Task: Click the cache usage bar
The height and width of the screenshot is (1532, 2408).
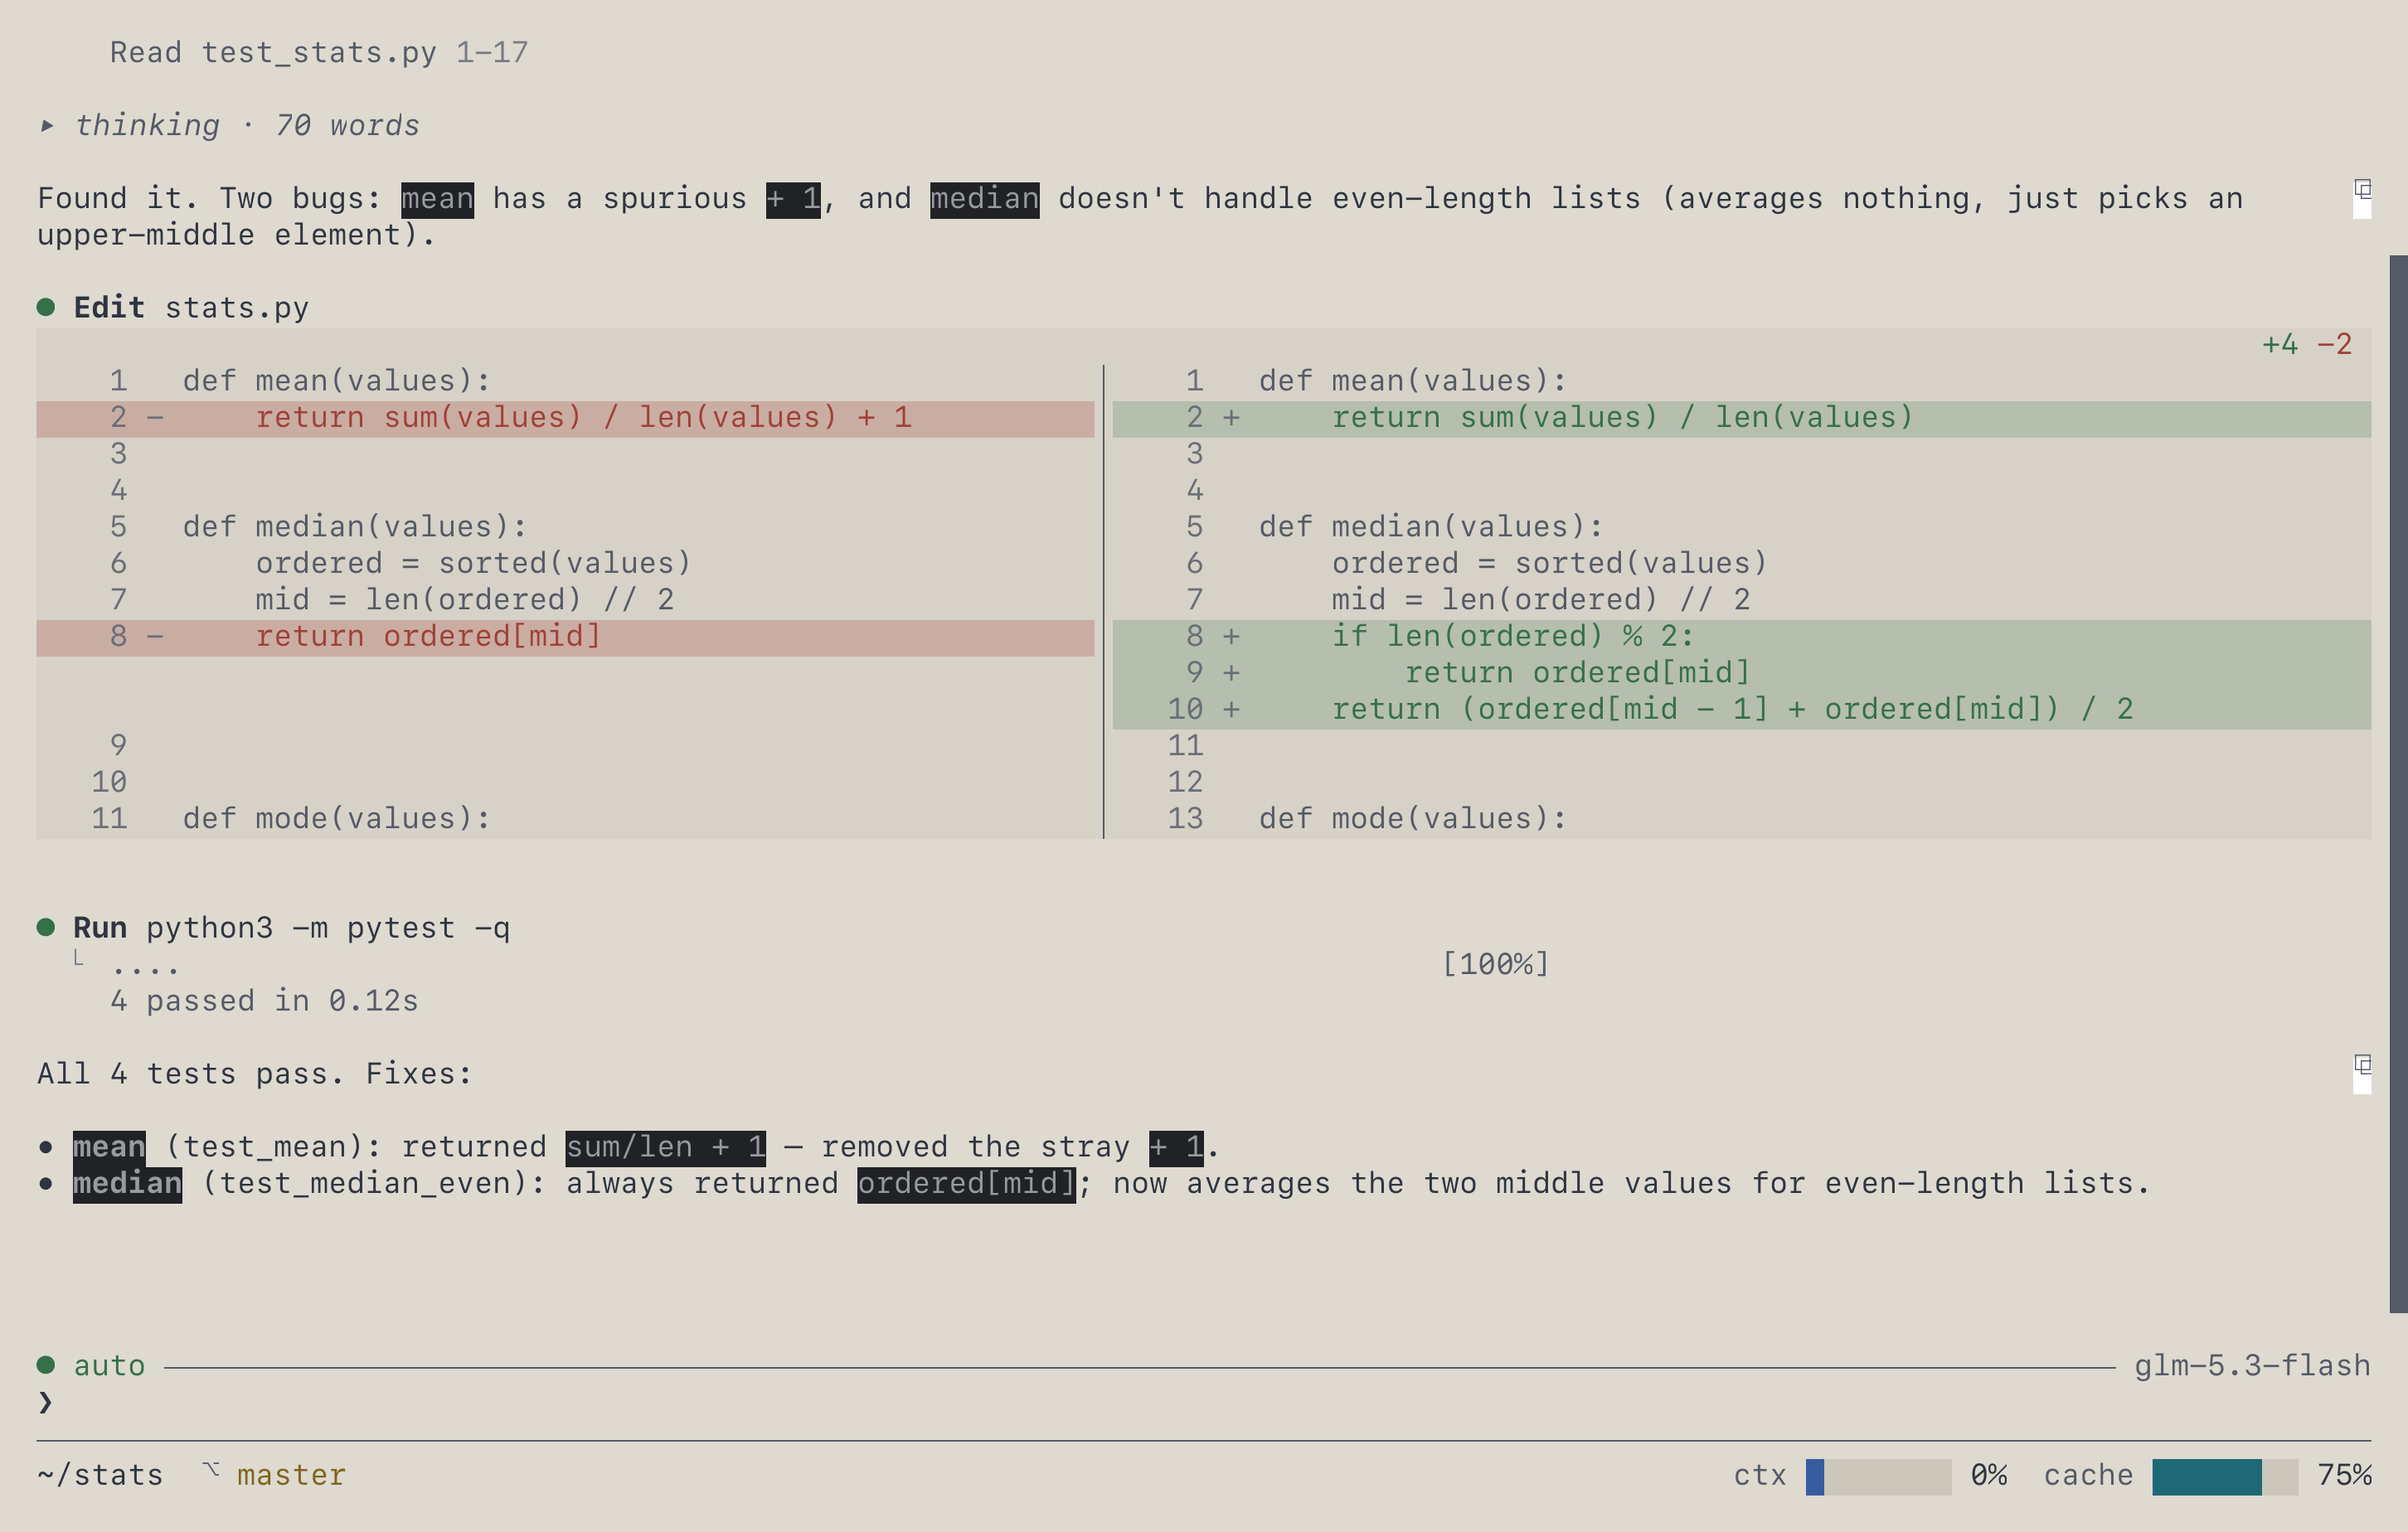Action: 2225,1476
